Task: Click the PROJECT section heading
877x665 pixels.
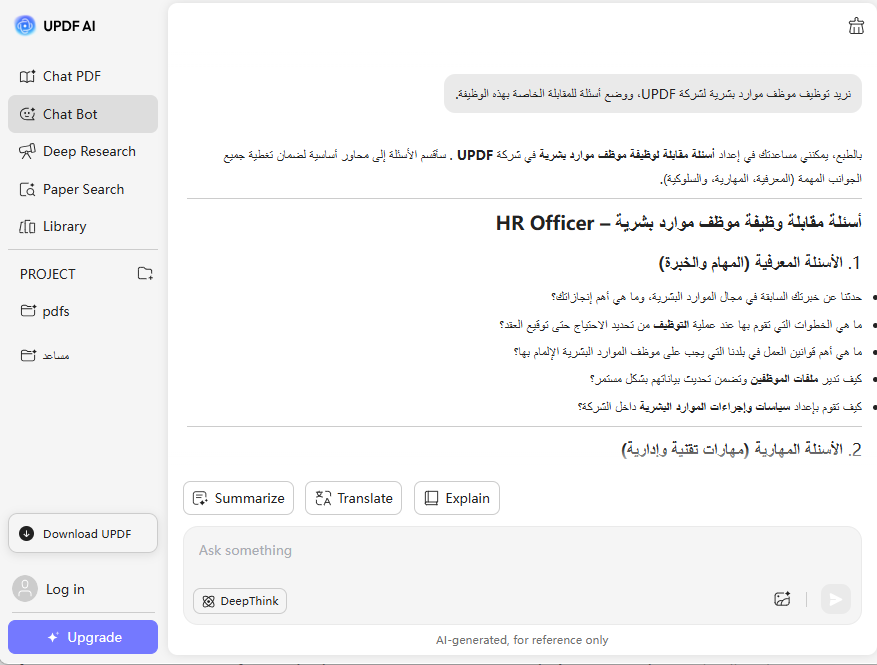Action: click(x=48, y=274)
